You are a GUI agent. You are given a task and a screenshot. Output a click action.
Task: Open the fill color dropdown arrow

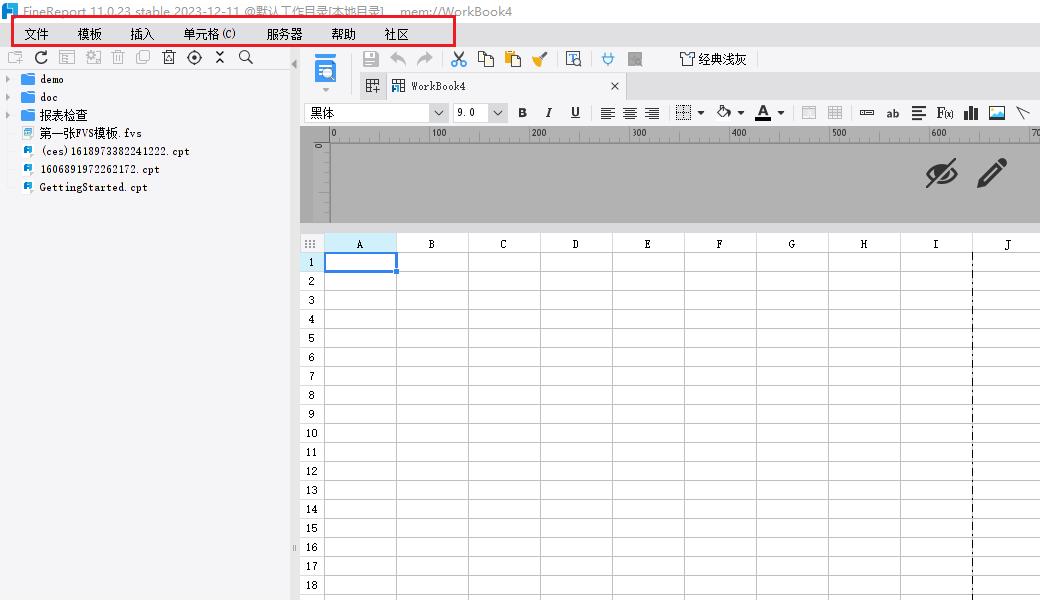pos(741,113)
